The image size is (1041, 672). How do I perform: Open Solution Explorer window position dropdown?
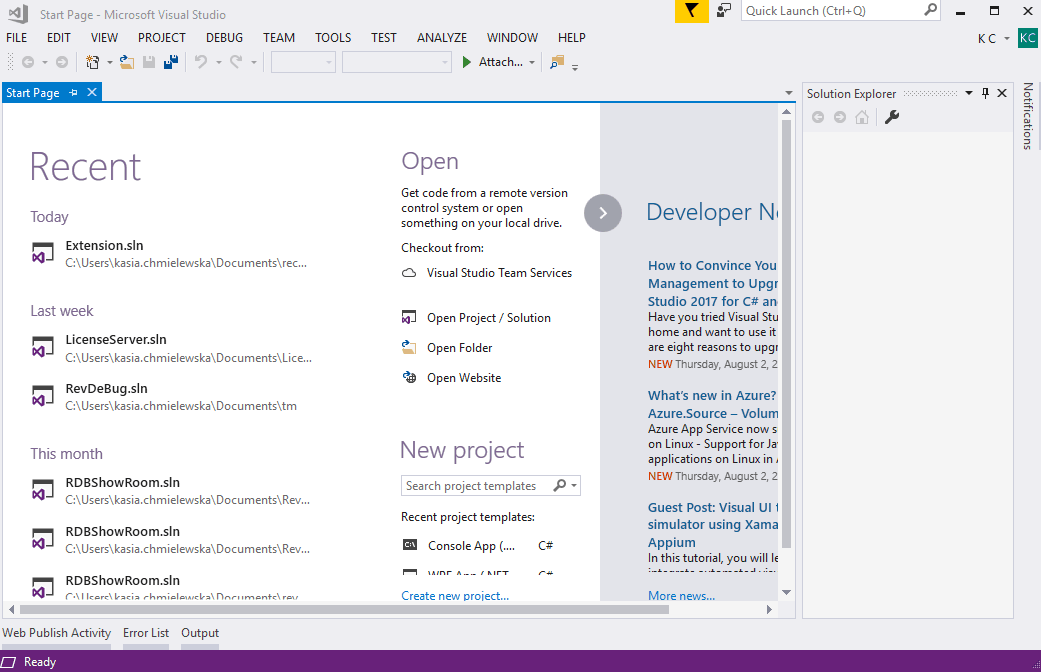point(969,93)
